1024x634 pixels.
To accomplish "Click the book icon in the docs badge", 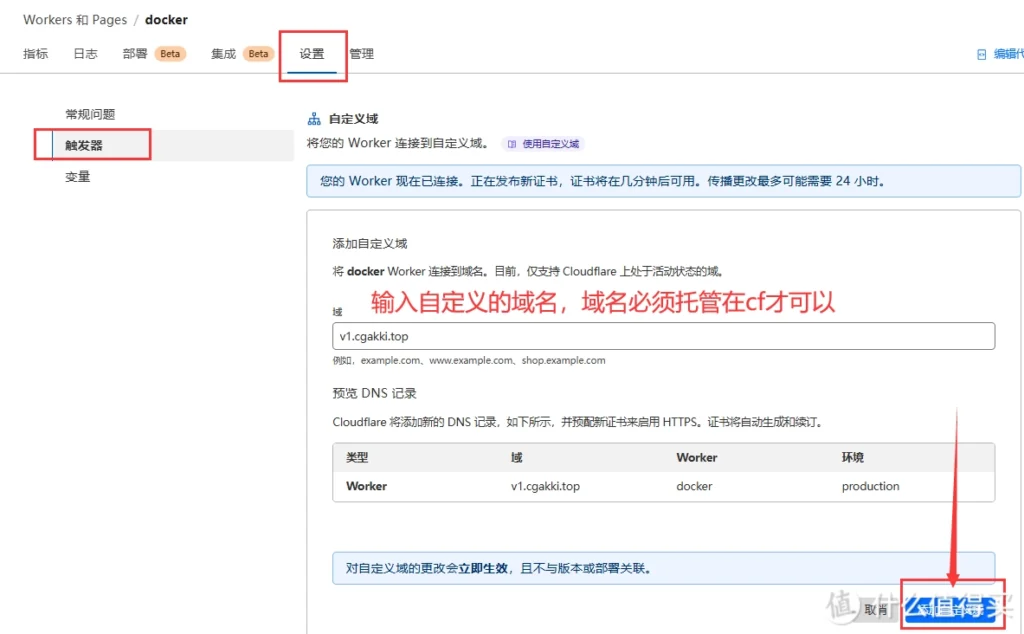I will (x=512, y=144).
